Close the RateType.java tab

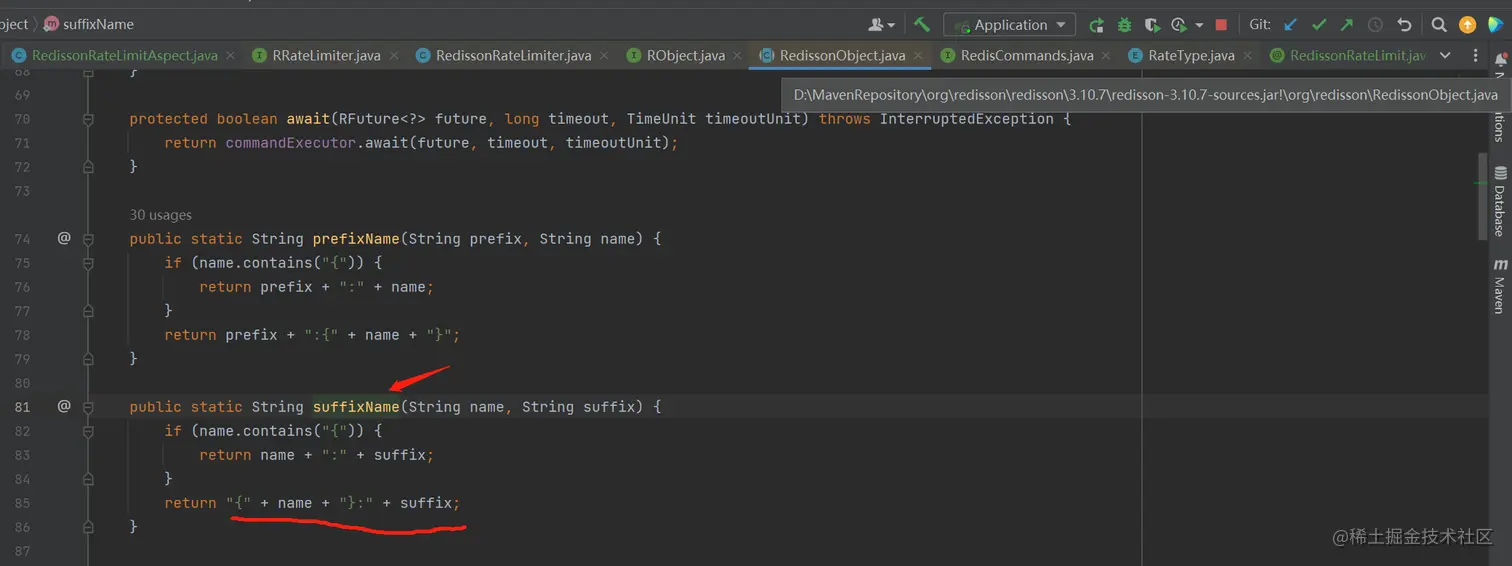click(1247, 56)
